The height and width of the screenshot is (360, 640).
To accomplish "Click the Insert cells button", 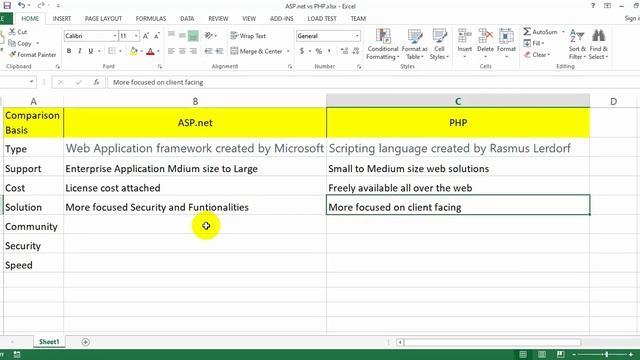I will click(x=464, y=43).
